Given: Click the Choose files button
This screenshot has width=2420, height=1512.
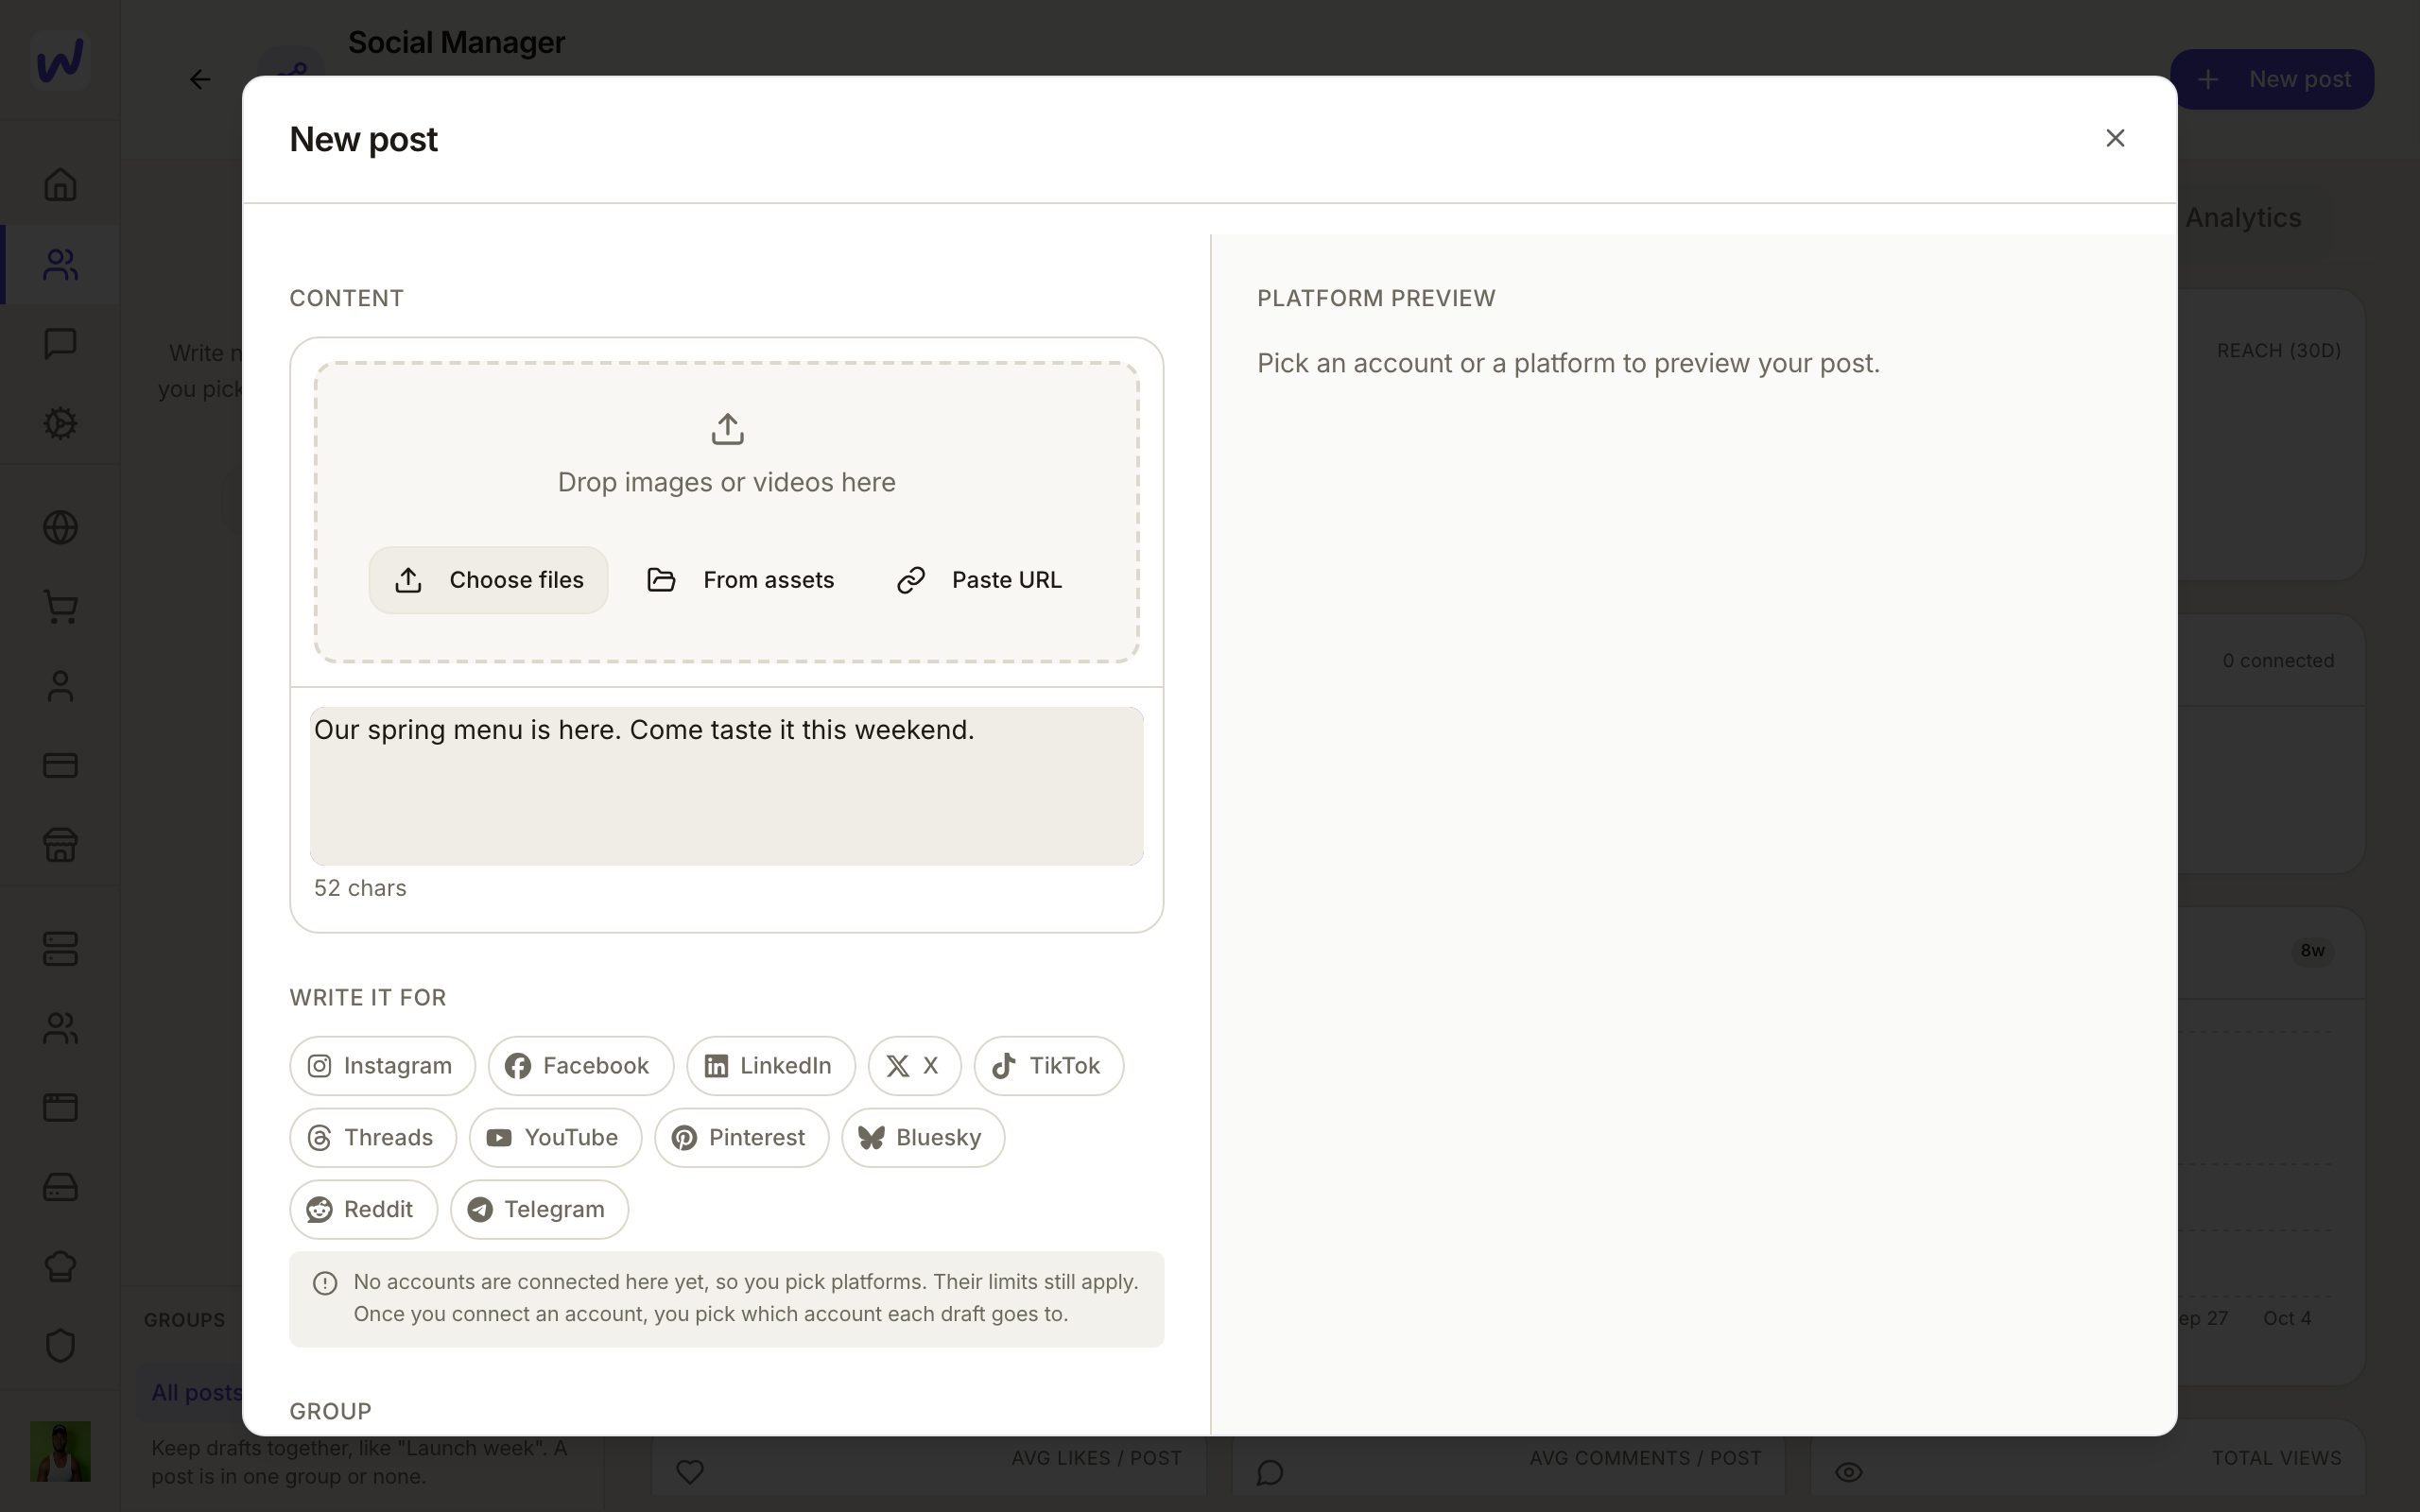Looking at the screenshot, I should (488, 580).
